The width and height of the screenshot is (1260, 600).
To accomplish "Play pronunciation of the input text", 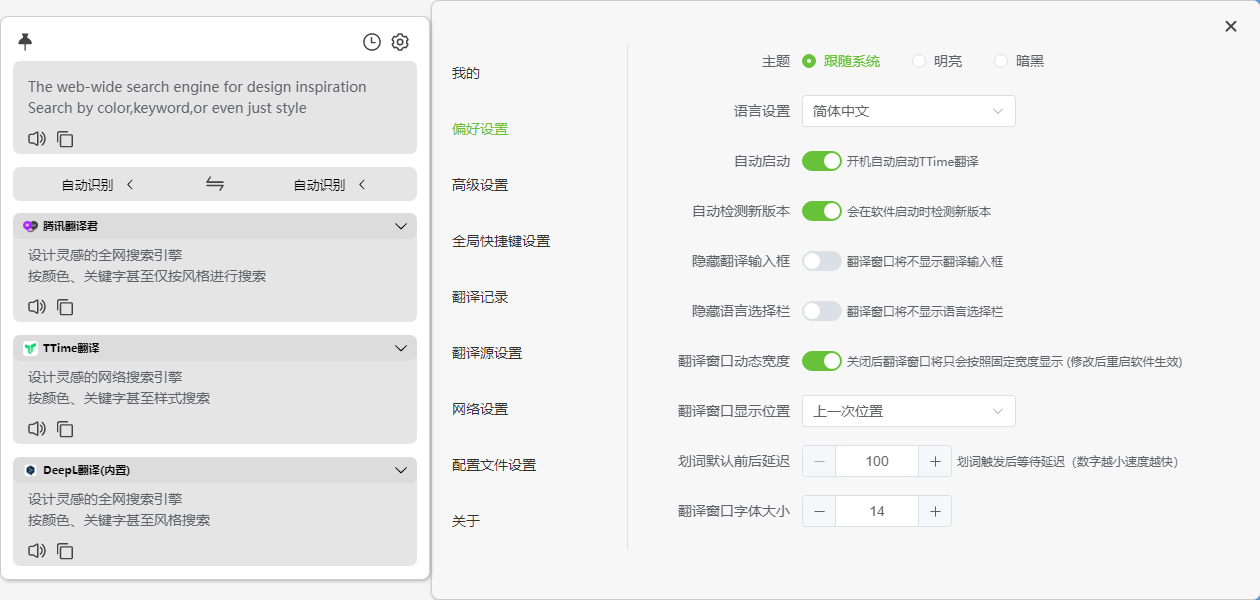I will point(37,139).
